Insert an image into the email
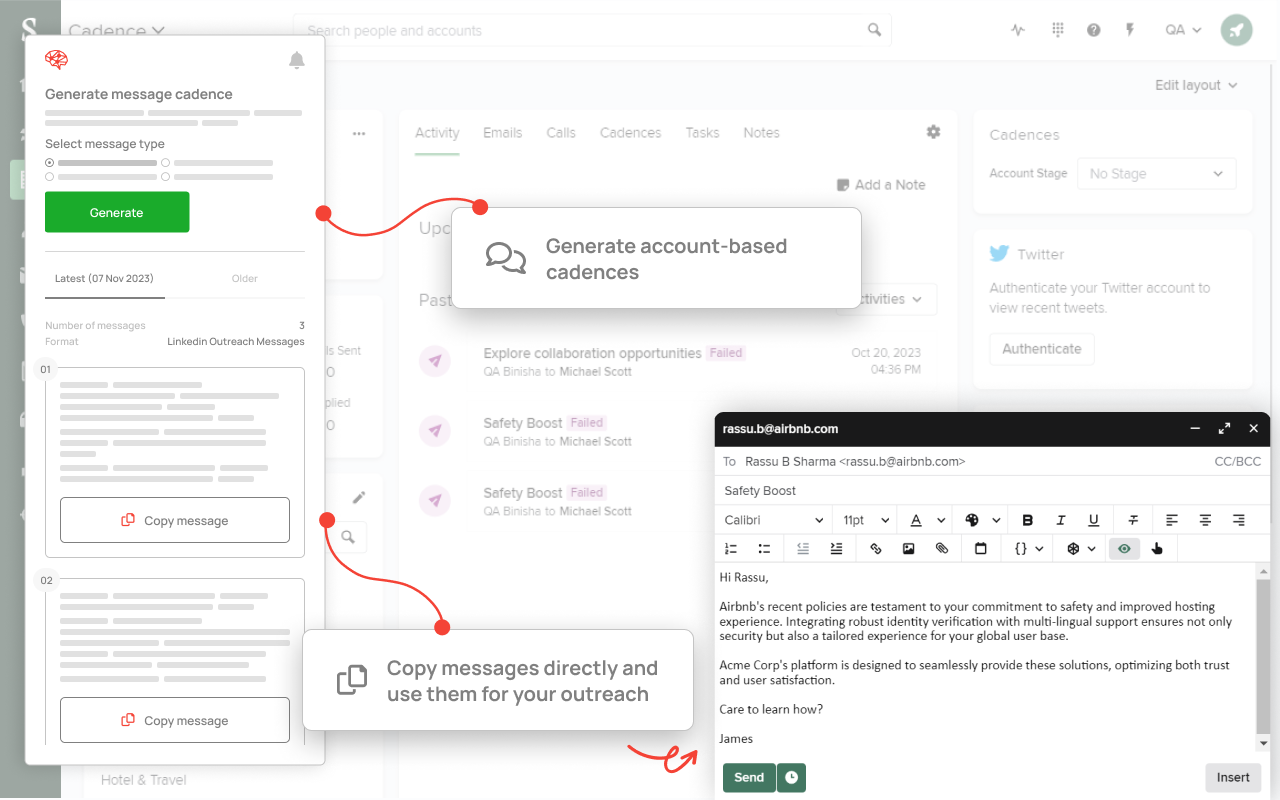This screenshot has height=800, width=1280. tap(908, 549)
